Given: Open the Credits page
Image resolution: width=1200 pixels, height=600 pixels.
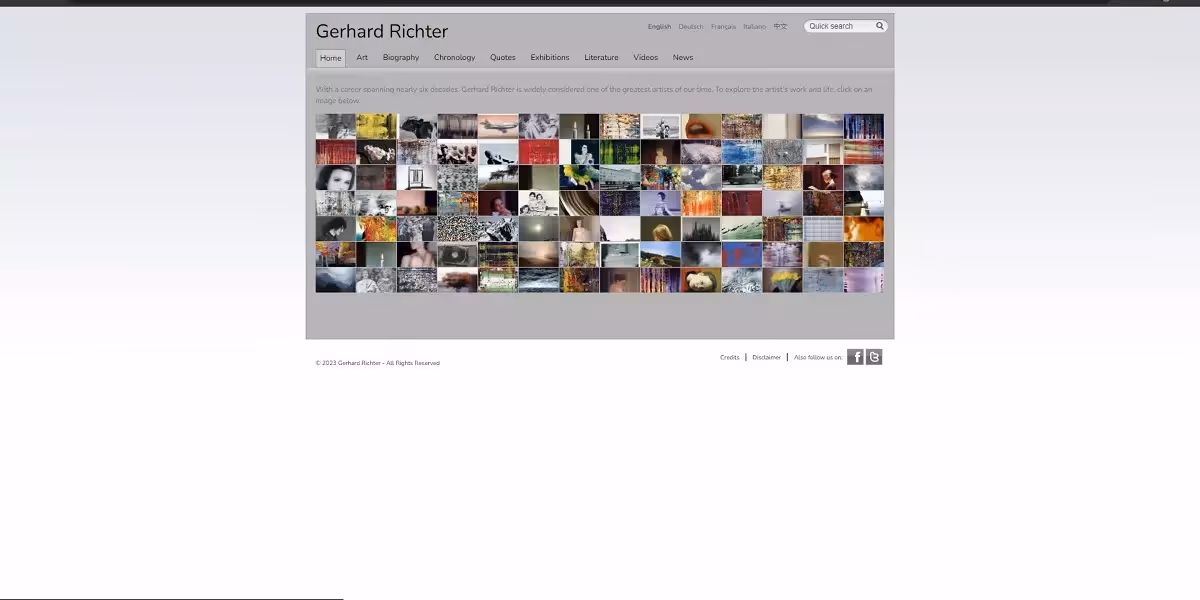Looking at the screenshot, I should 729,356.
